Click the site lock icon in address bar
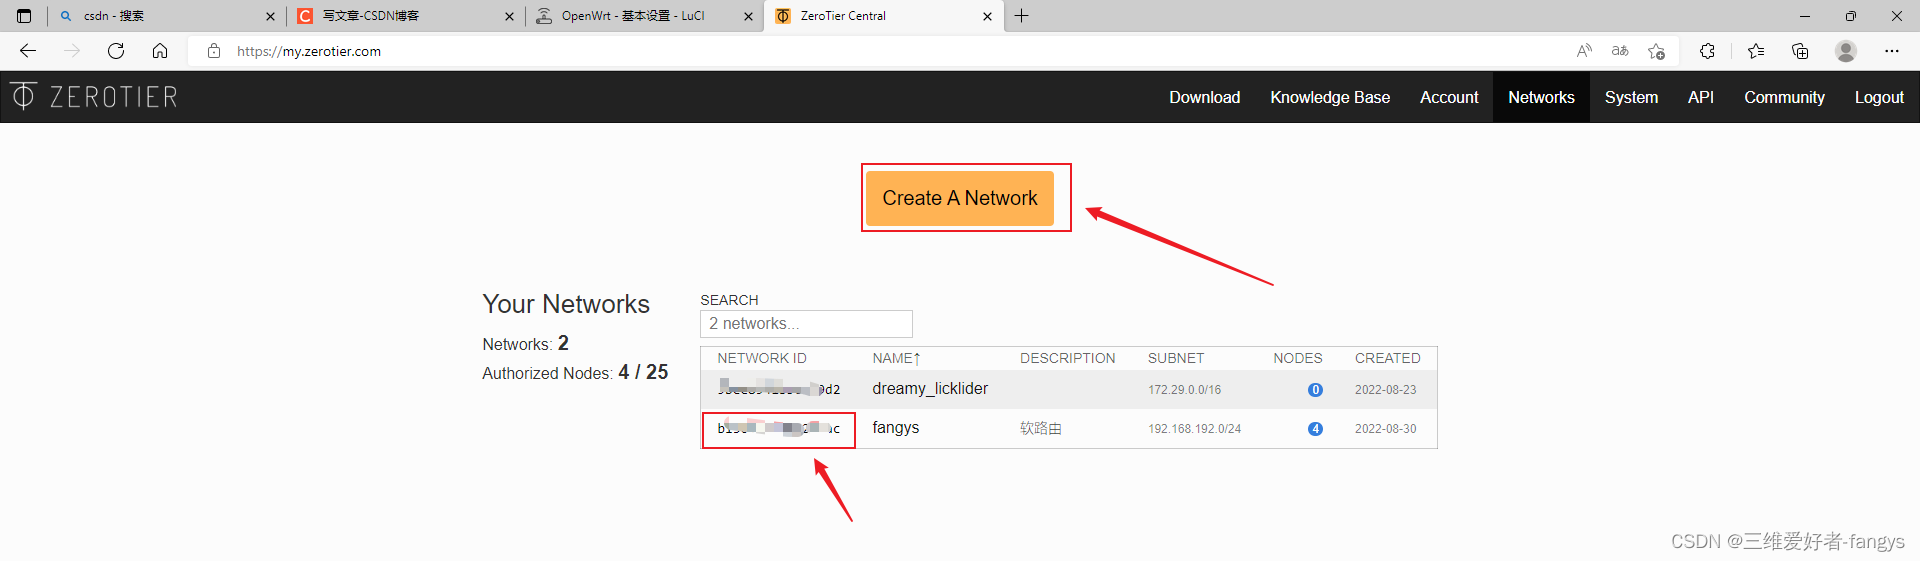The width and height of the screenshot is (1920, 561). [214, 51]
